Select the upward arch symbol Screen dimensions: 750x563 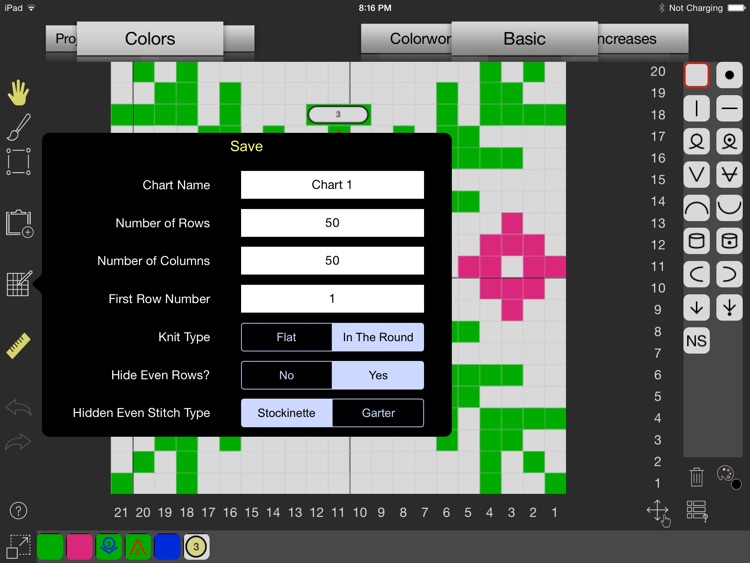(x=696, y=208)
